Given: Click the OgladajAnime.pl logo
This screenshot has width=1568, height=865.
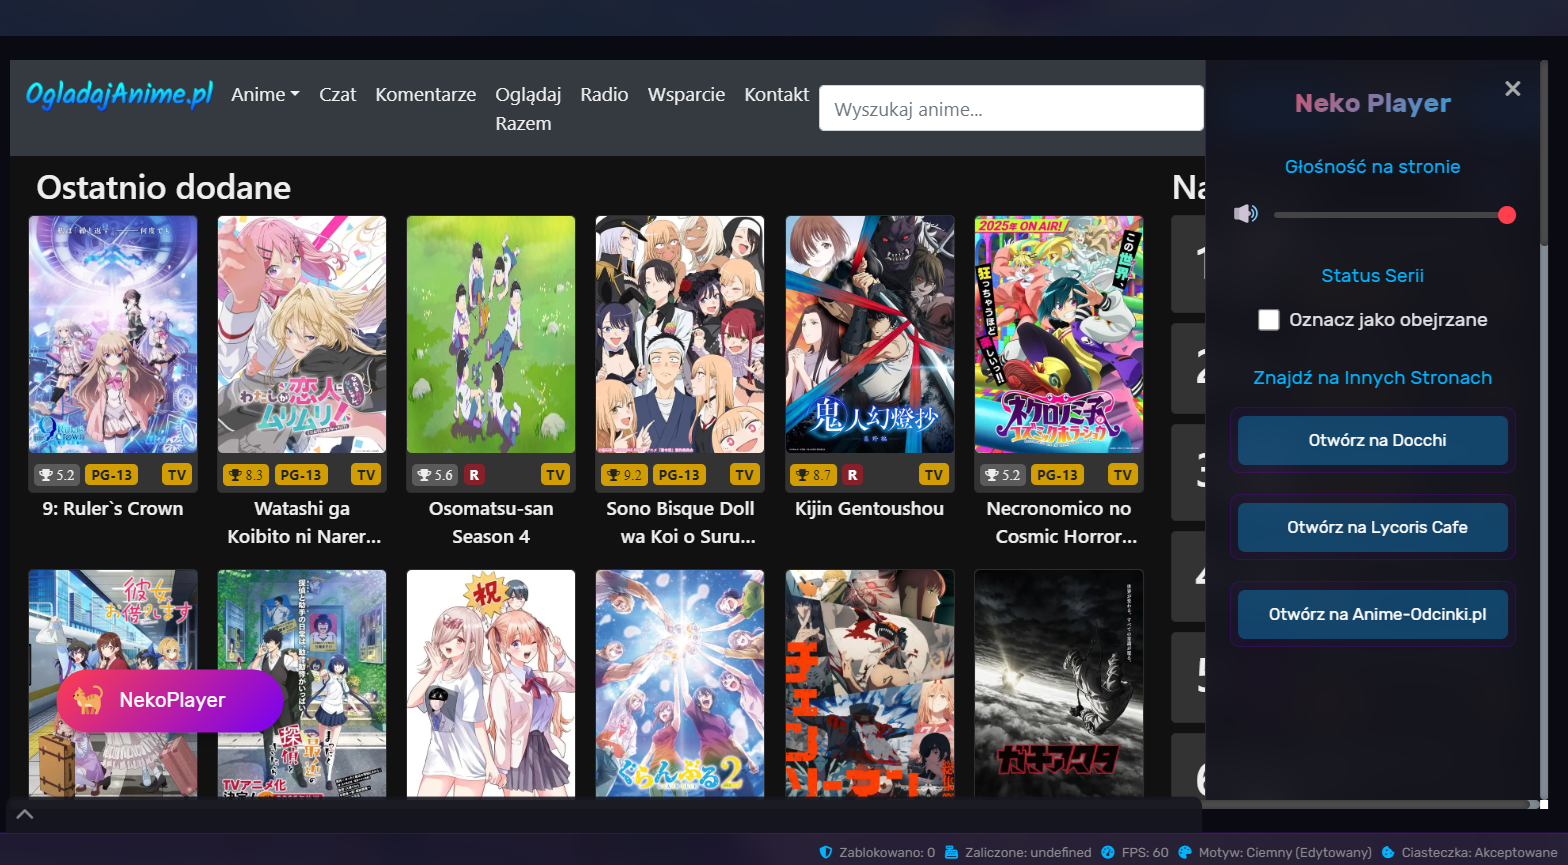Looking at the screenshot, I should tap(119, 95).
